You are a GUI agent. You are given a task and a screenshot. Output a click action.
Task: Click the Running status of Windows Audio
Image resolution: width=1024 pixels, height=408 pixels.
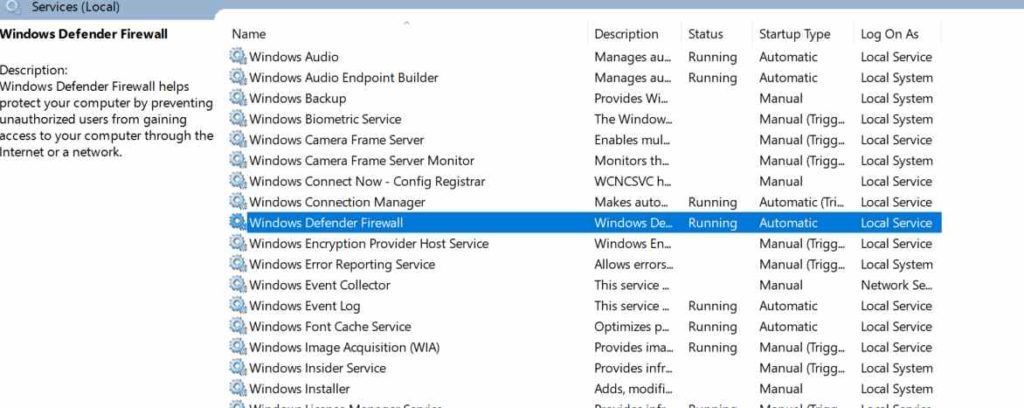coord(712,57)
